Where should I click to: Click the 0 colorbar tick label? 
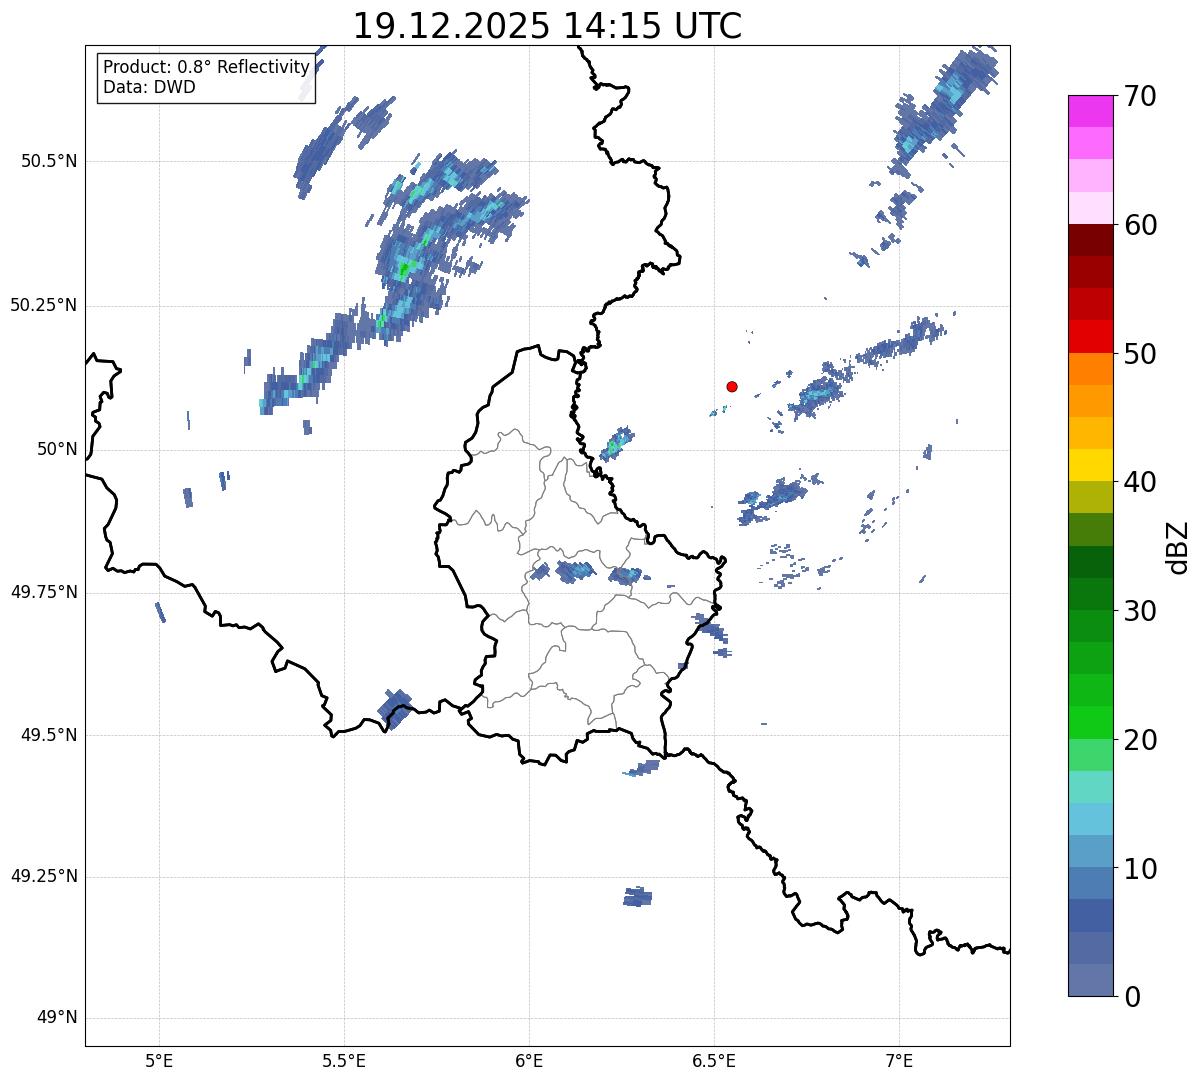pyautogui.click(x=1133, y=997)
